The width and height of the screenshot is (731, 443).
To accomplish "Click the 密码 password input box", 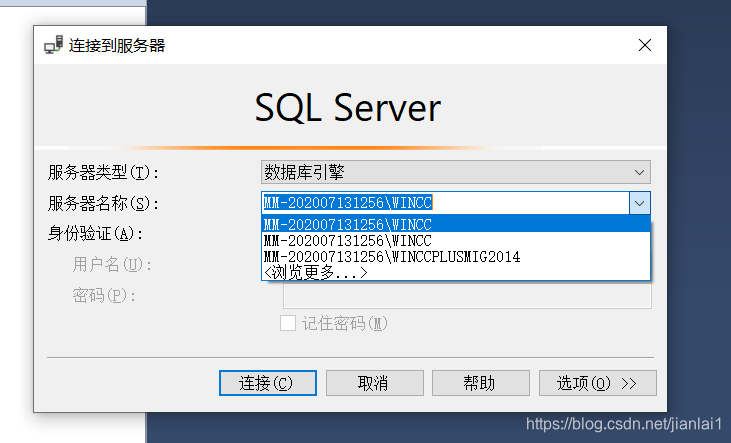I will [467, 295].
